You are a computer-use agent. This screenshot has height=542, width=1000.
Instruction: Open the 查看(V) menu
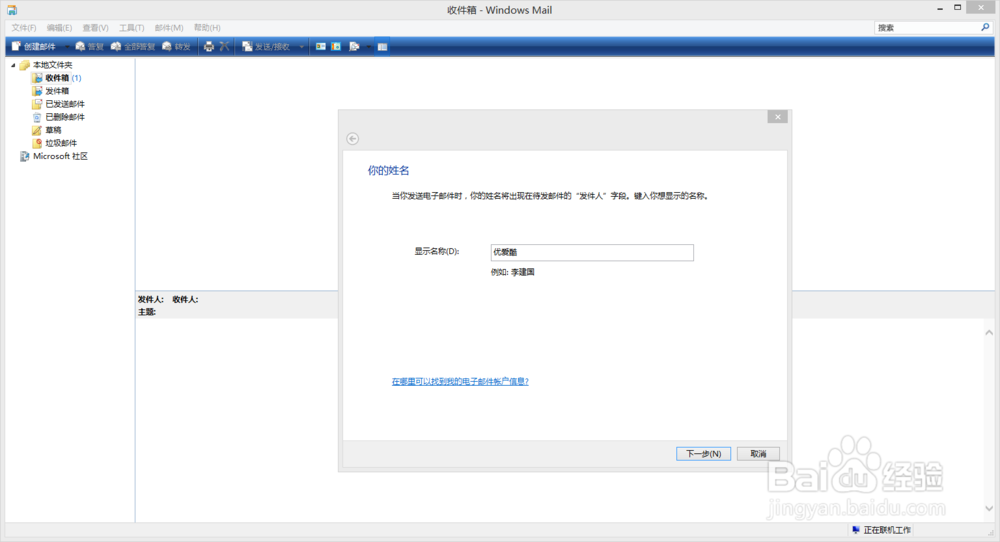(x=95, y=28)
